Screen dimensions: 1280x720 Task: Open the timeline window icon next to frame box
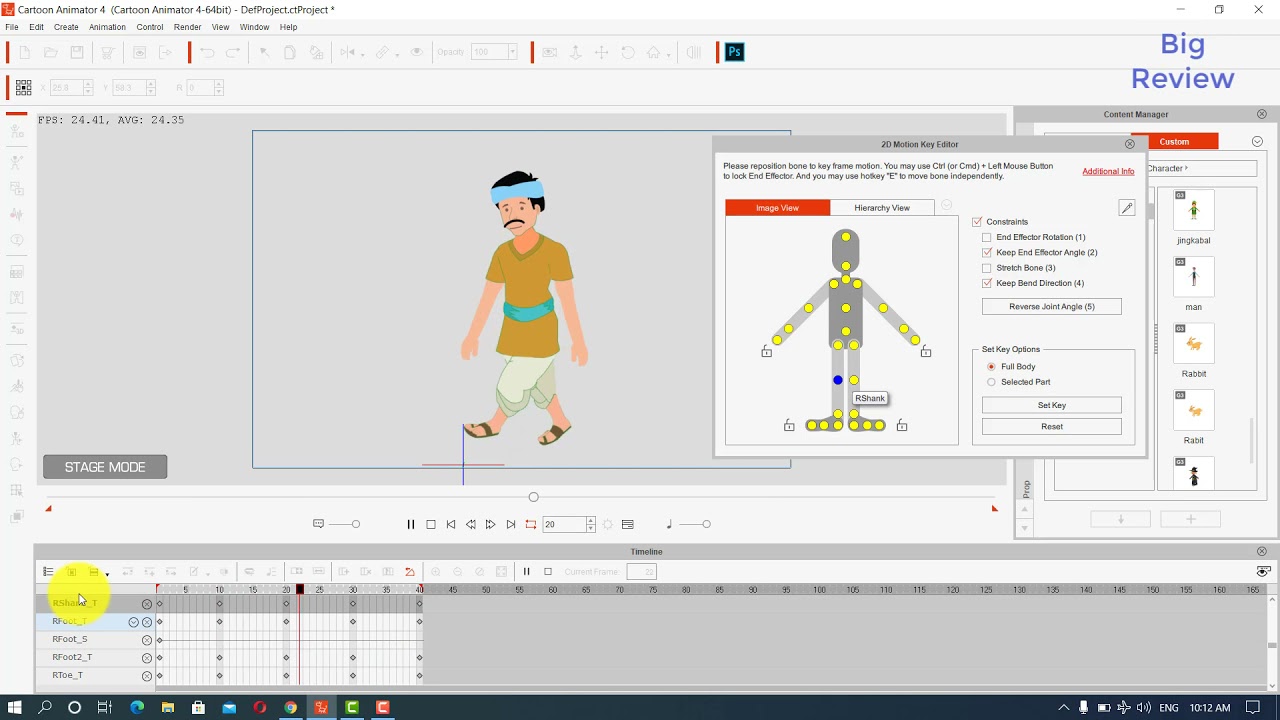pos(628,524)
